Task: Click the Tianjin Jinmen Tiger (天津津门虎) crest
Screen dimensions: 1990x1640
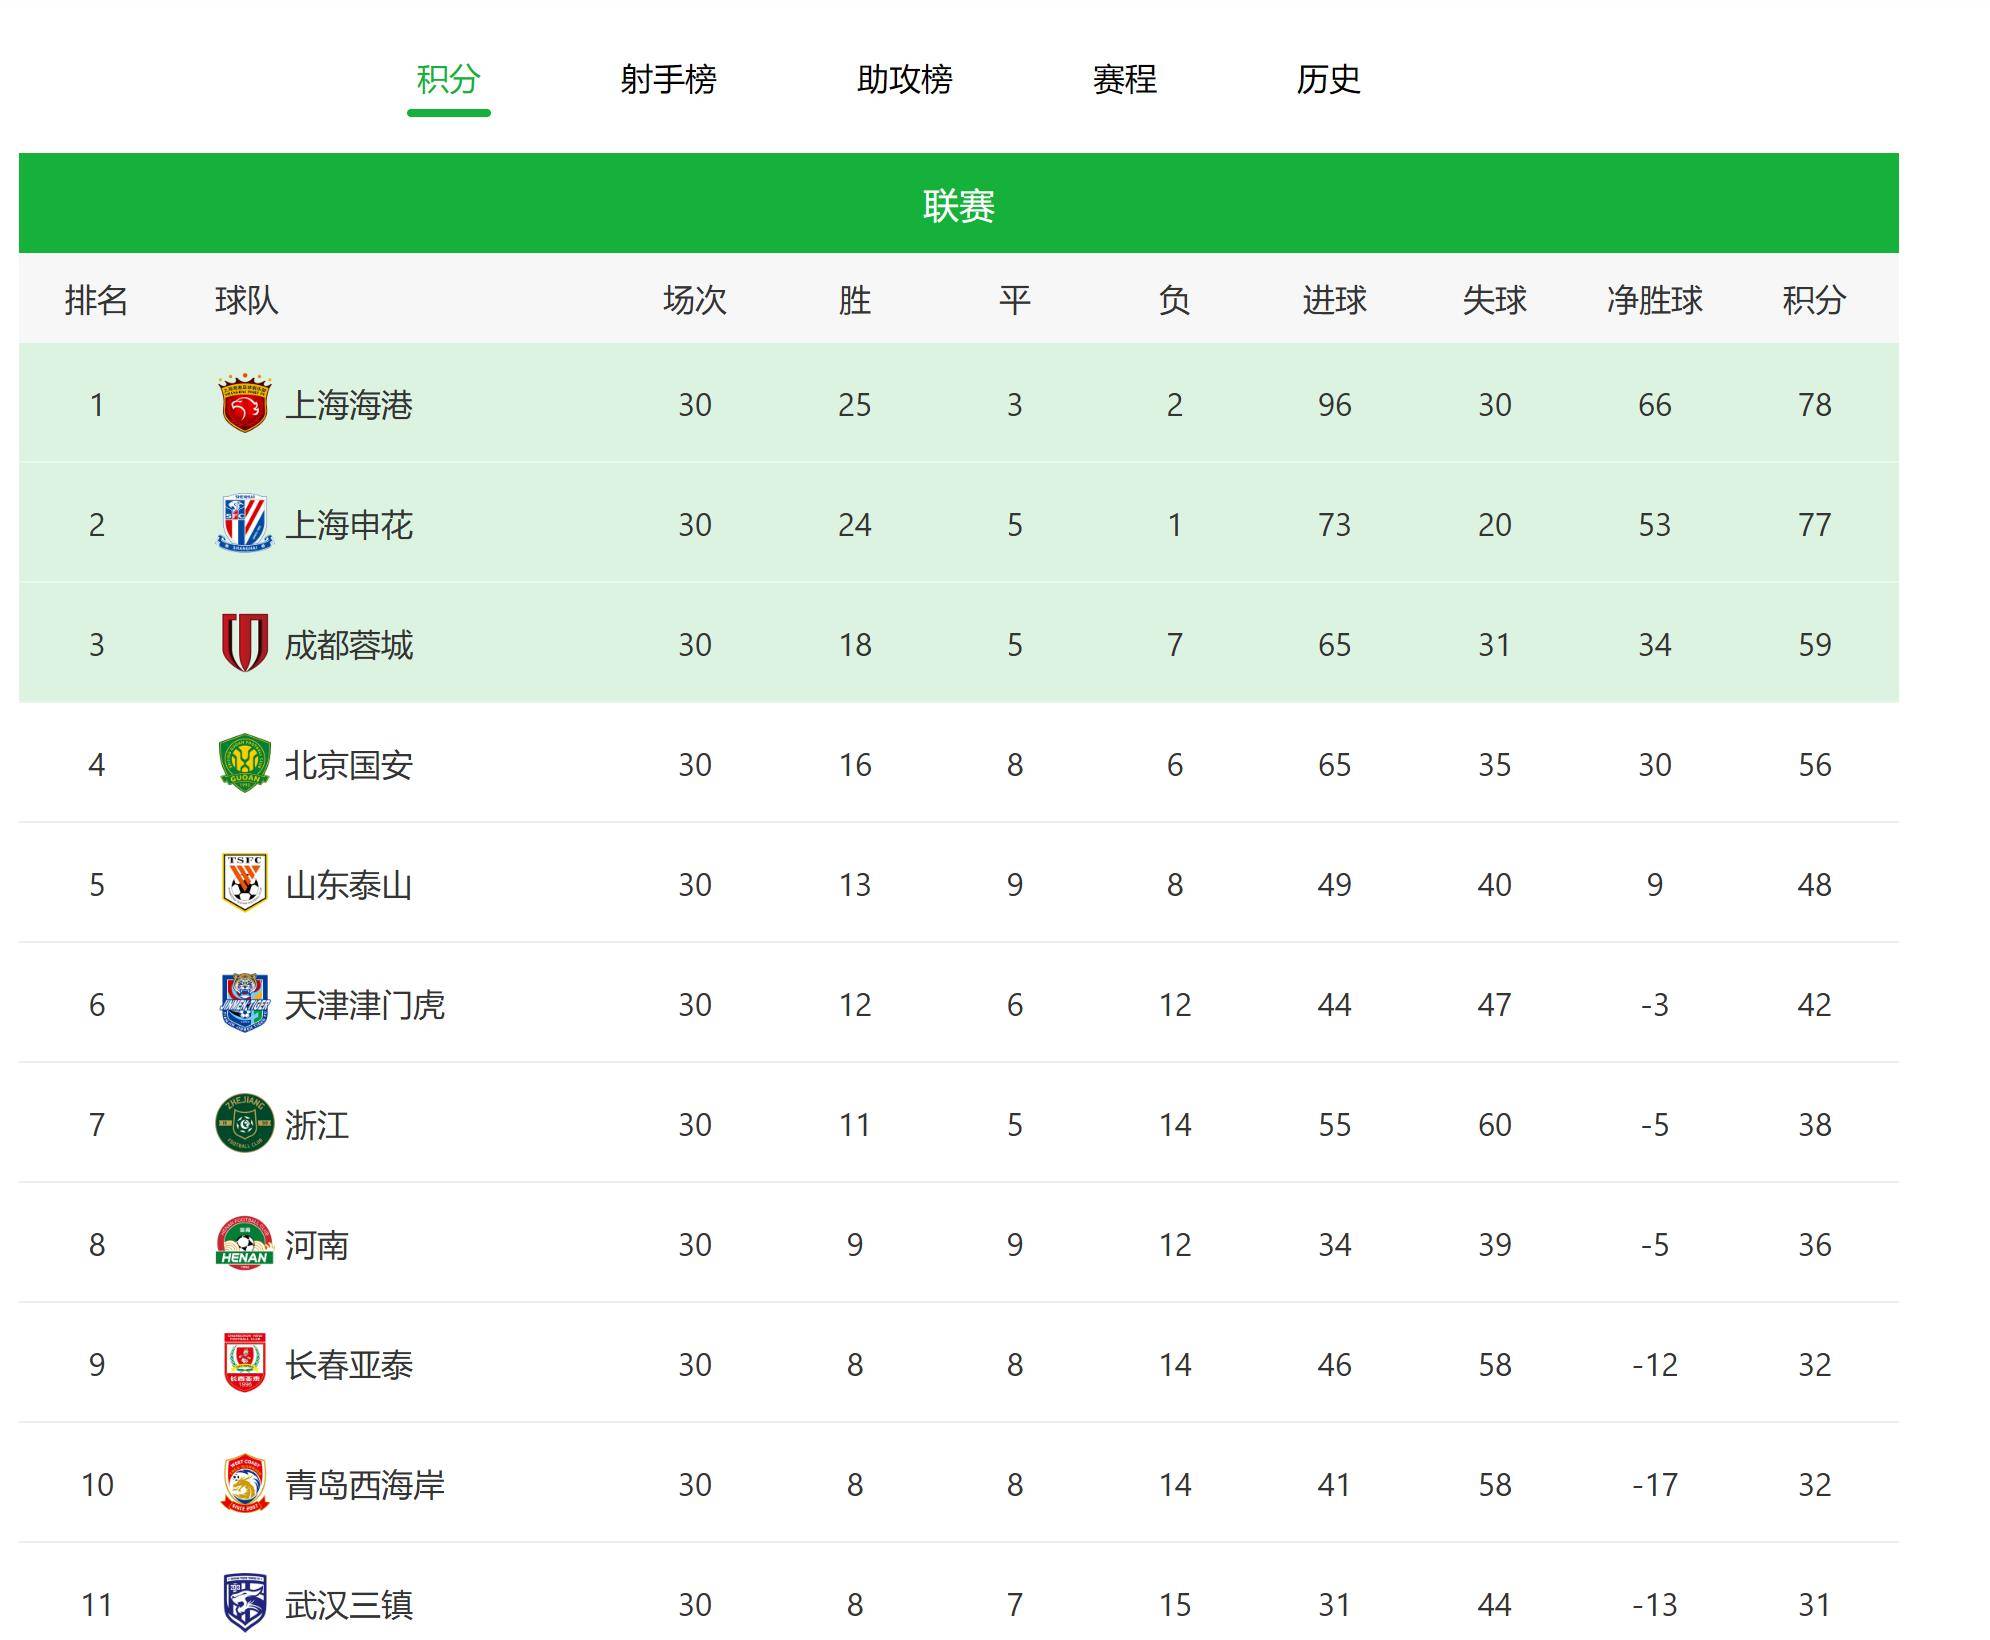Action: [244, 1003]
